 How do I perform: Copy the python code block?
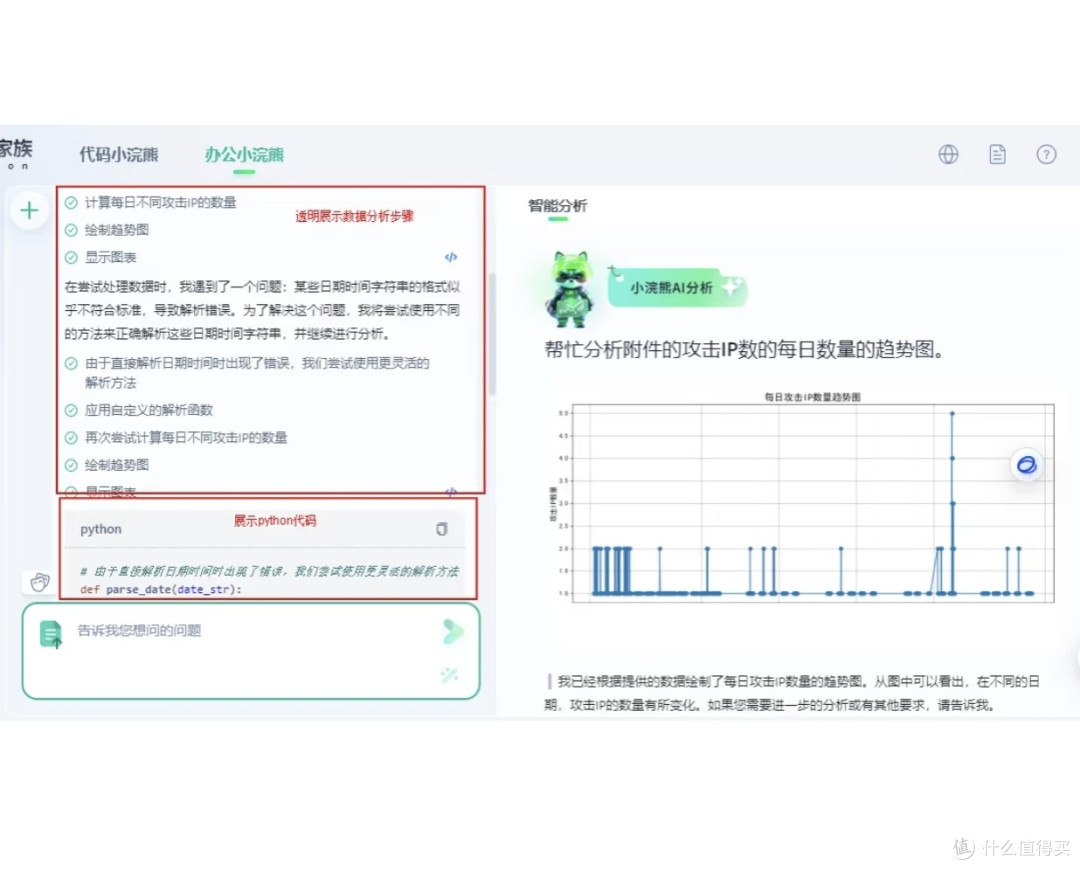pyautogui.click(x=442, y=529)
